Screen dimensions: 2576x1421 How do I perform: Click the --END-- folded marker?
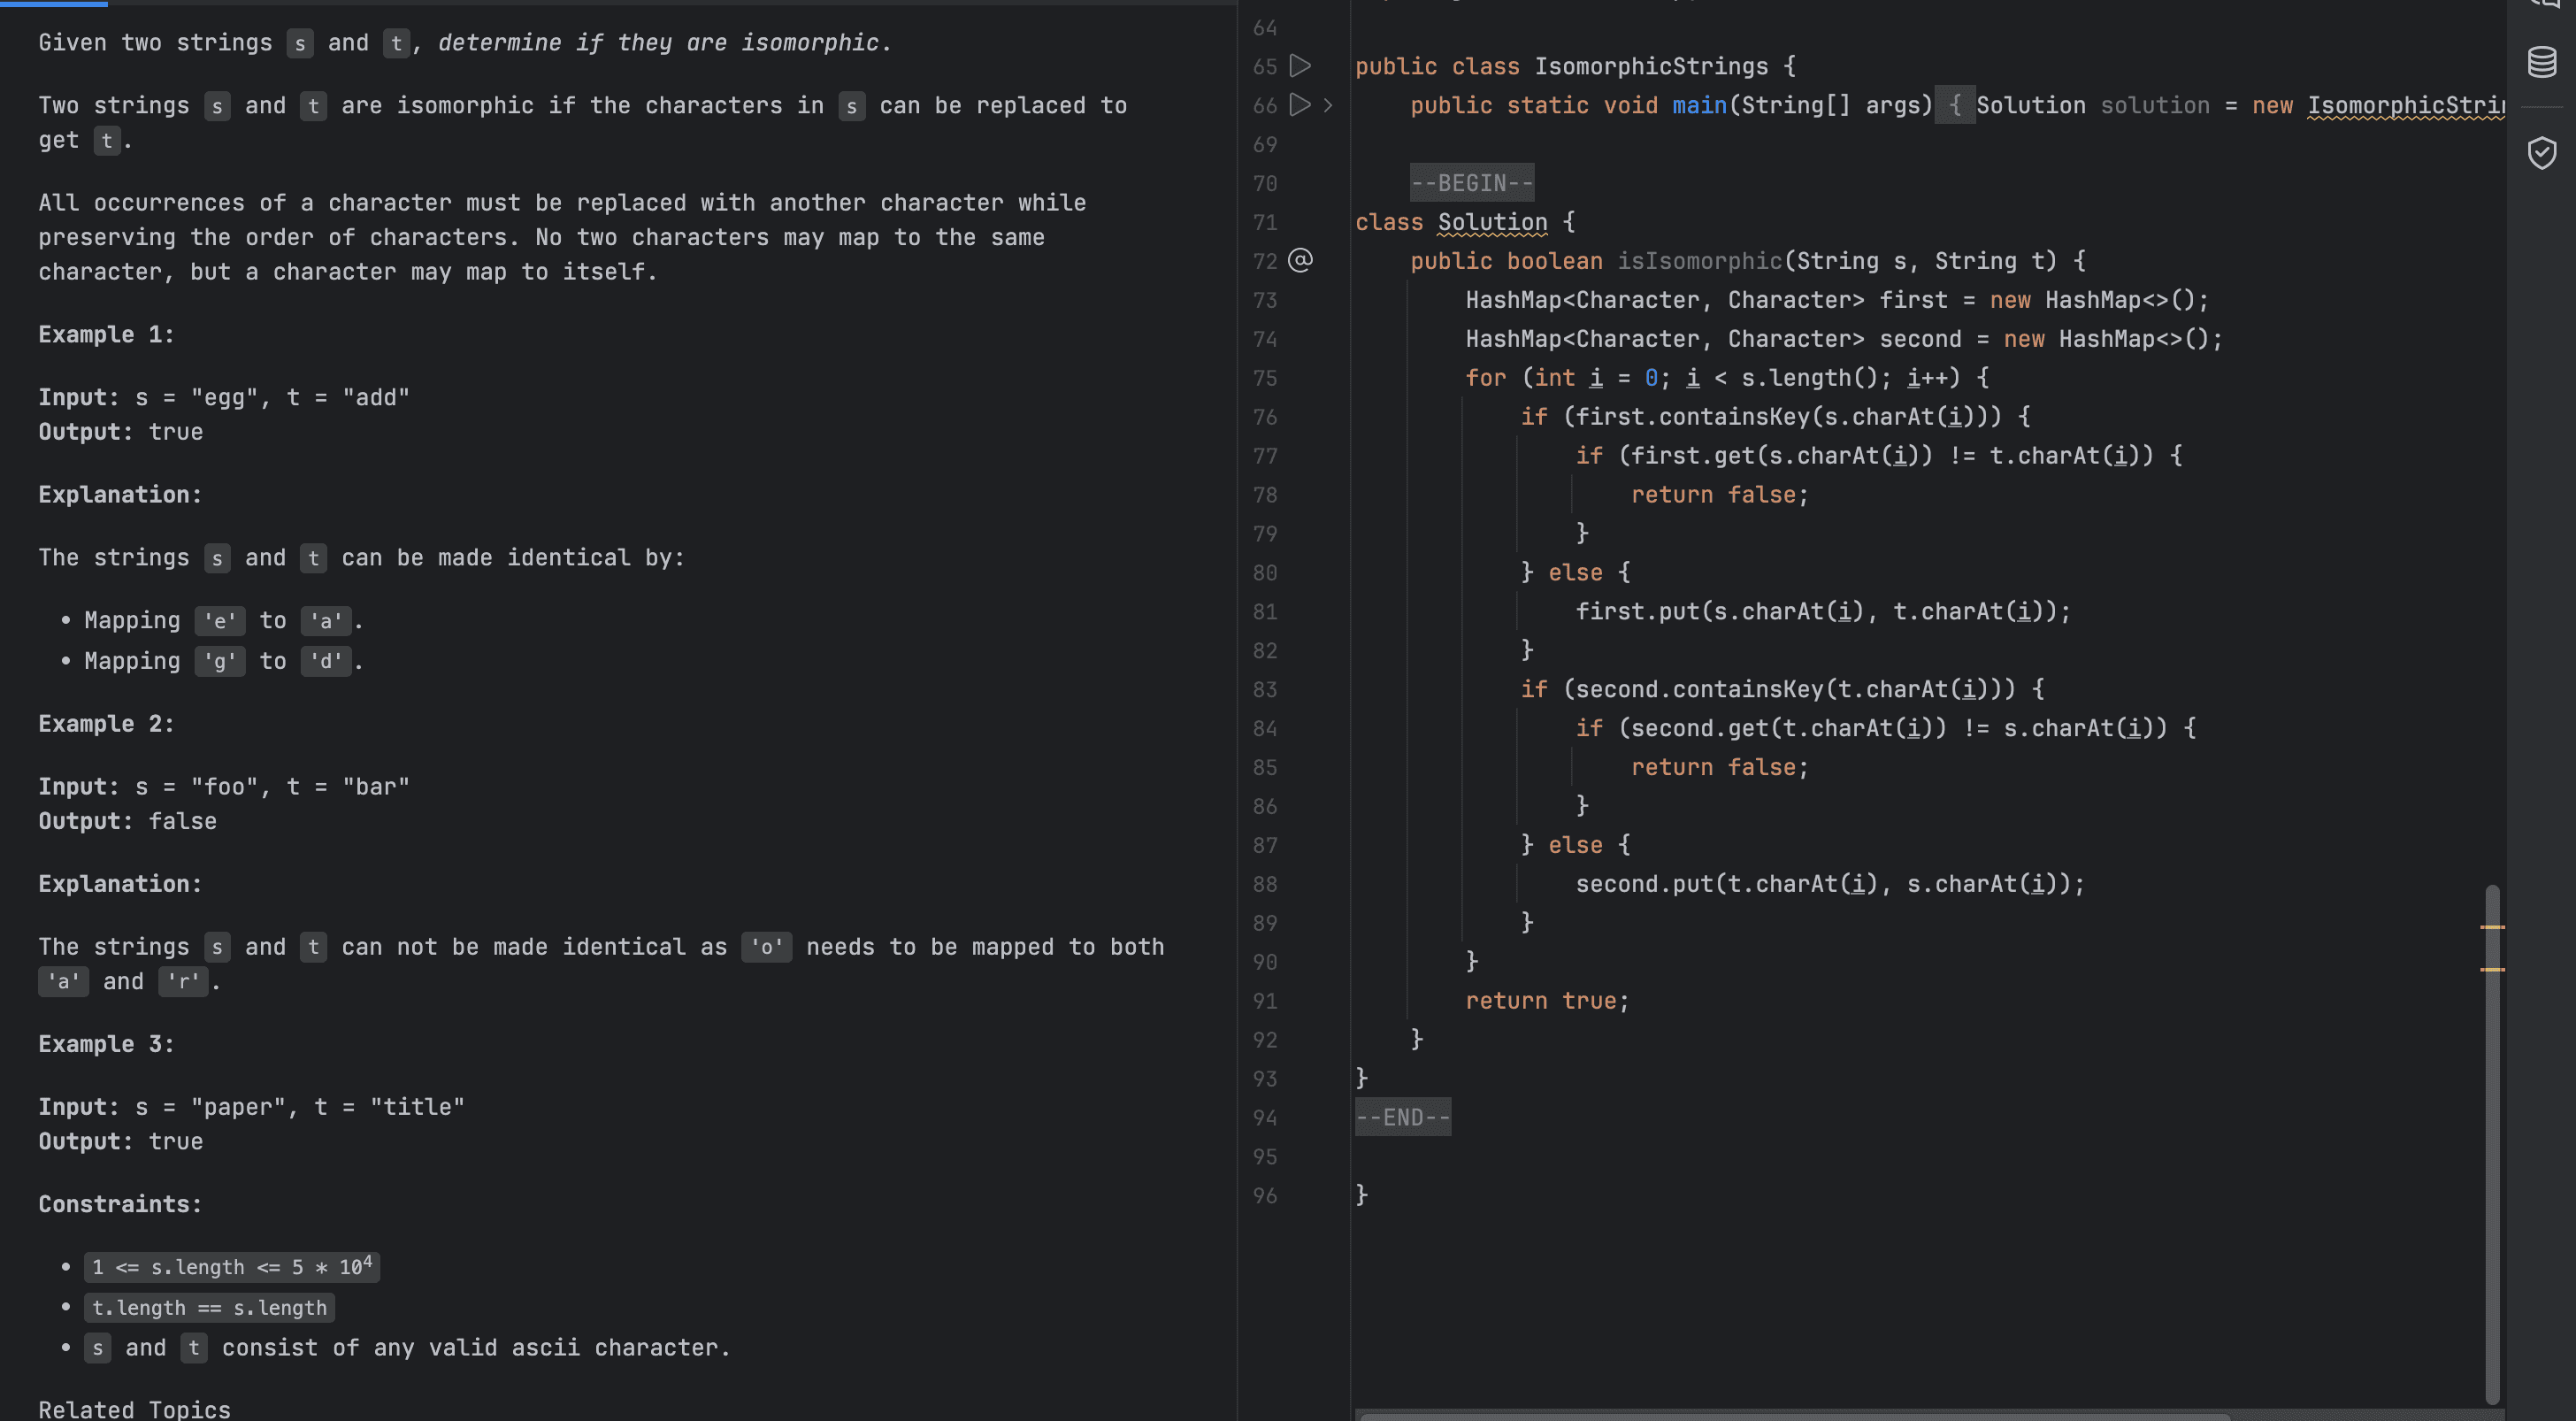pyautogui.click(x=1402, y=1117)
